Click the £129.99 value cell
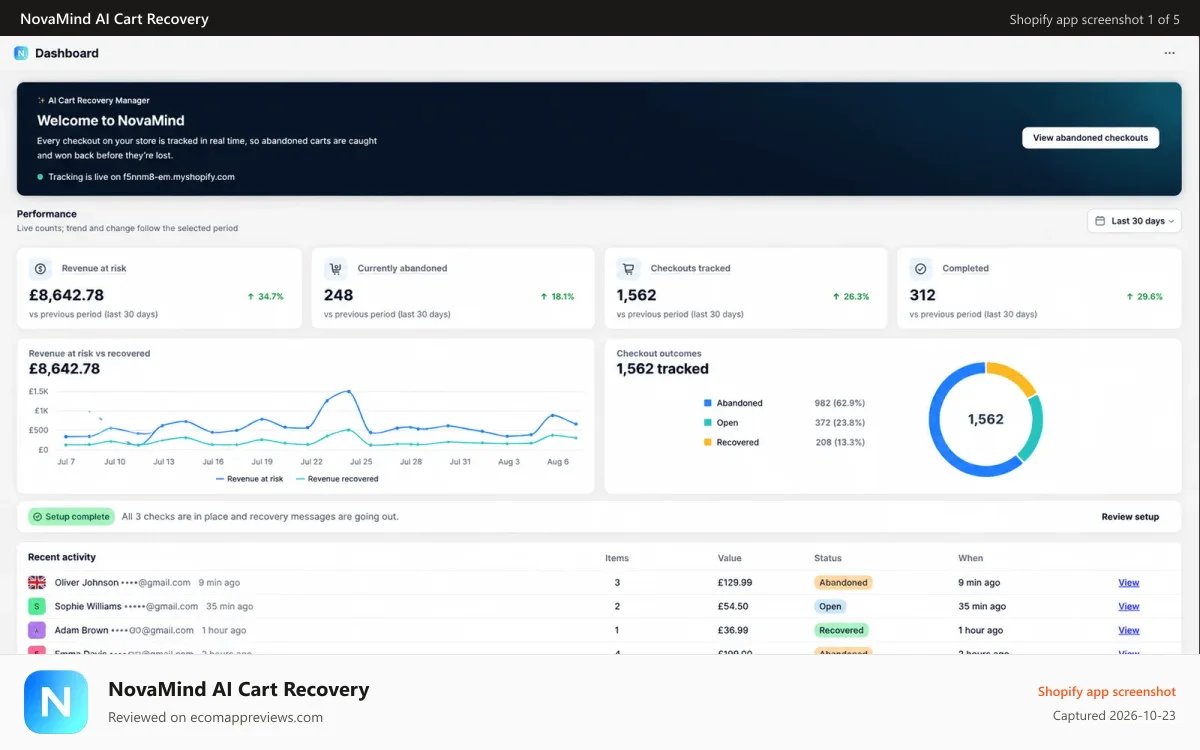This screenshot has height=750, width=1200. [735, 582]
